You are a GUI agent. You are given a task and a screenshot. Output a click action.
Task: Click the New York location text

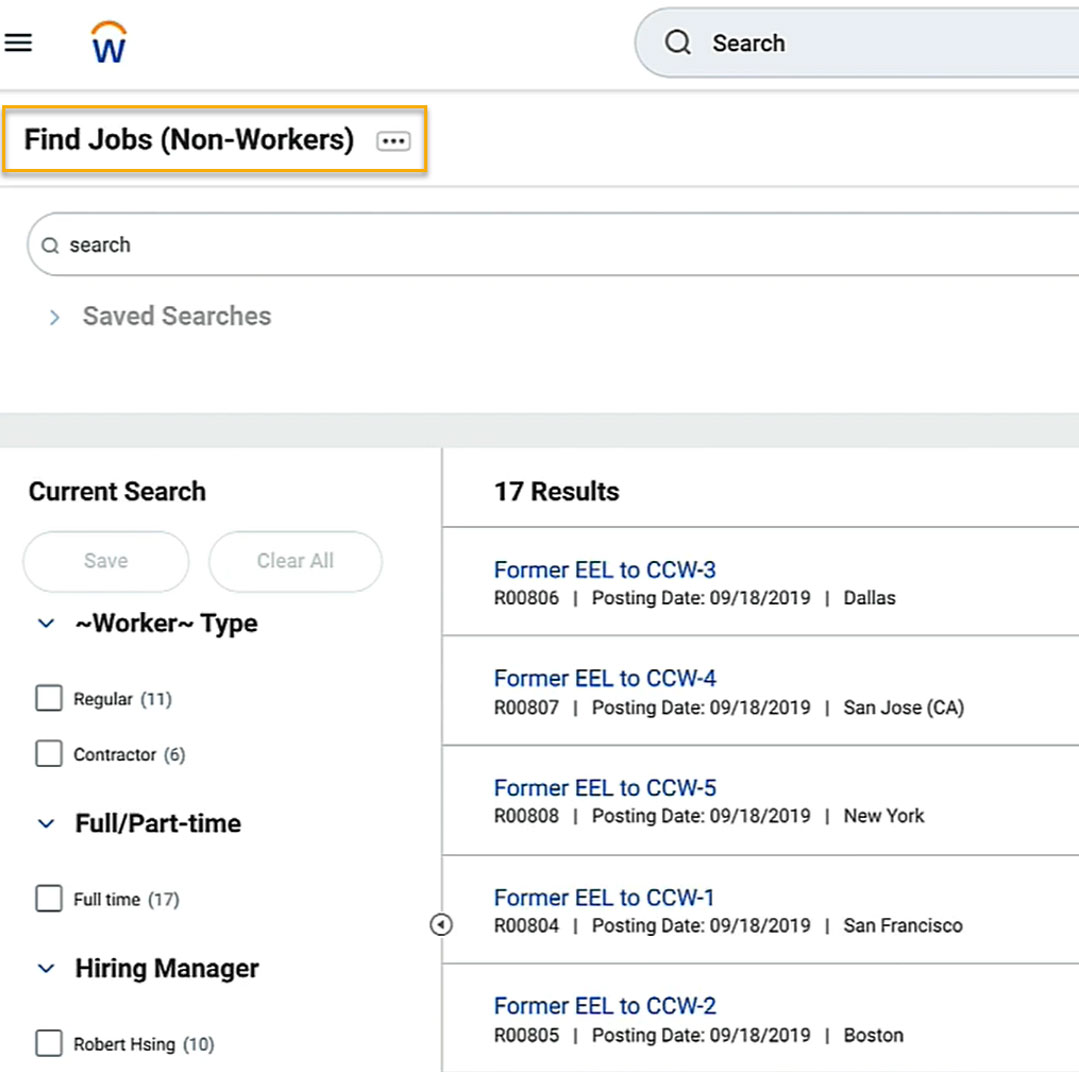(884, 816)
